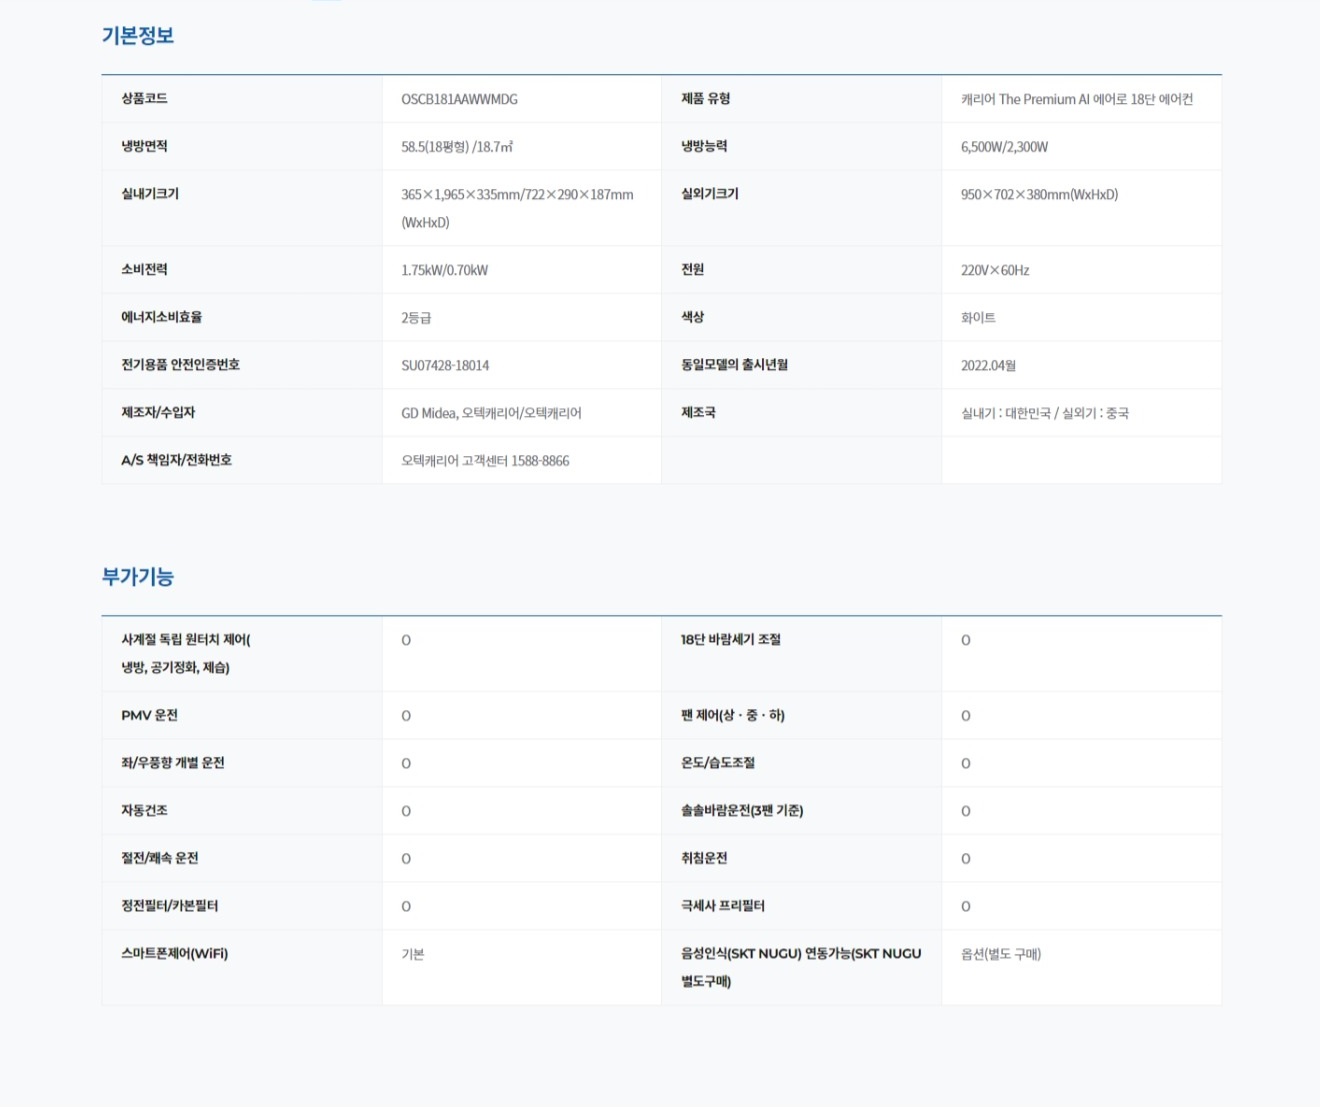This screenshot has height=1107, width=1320.
Task: Click the 냉방면적 label
Action: coord(144,146)
